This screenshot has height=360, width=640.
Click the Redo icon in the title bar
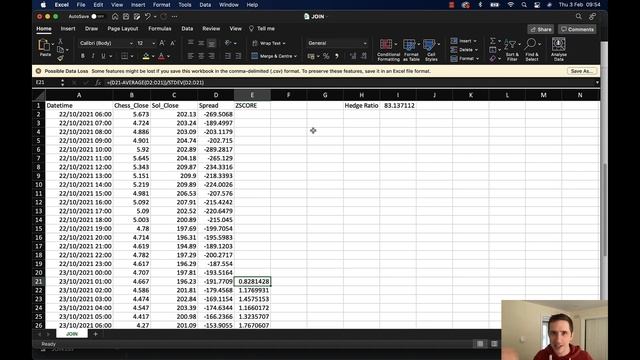click(164, 17)
